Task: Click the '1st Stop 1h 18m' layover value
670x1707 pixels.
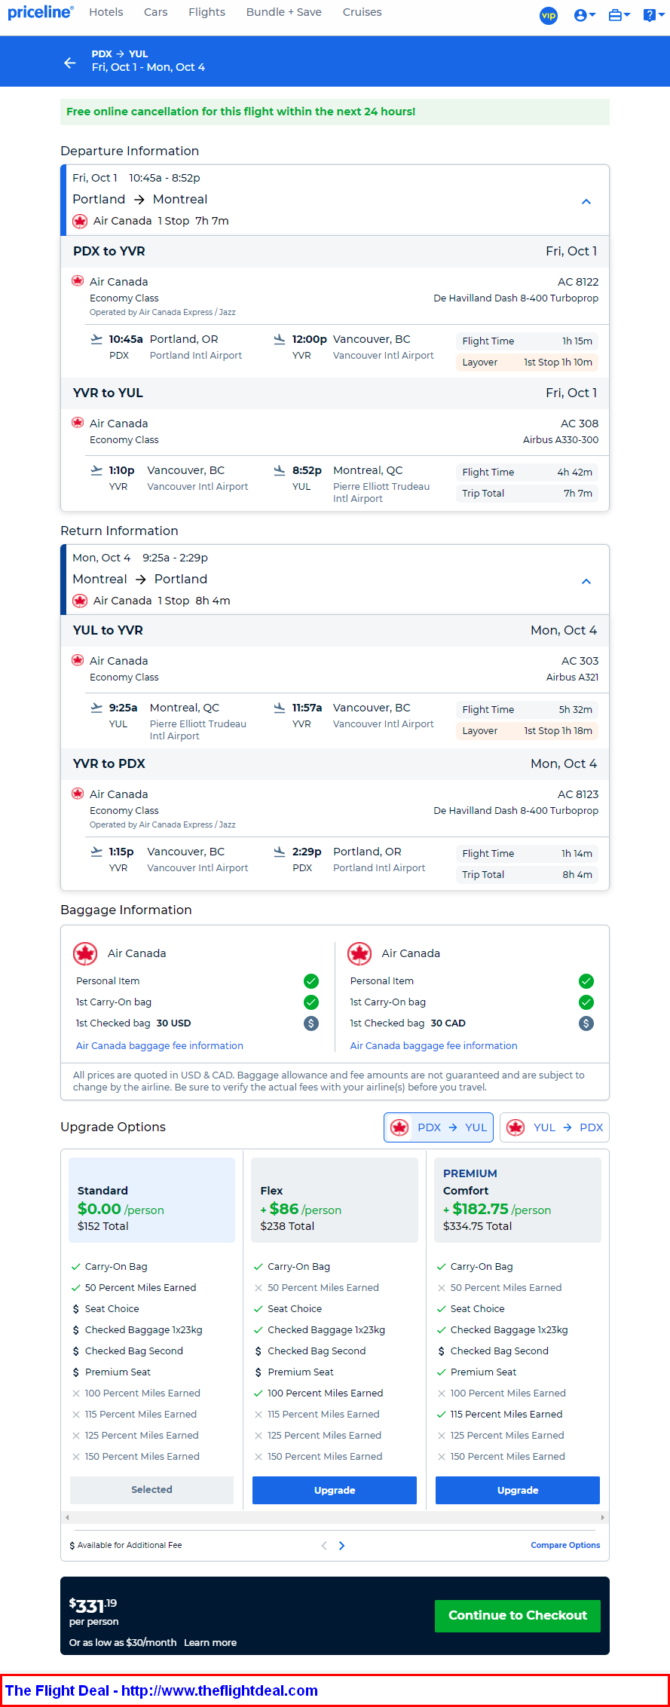Action: pos(558,731)
